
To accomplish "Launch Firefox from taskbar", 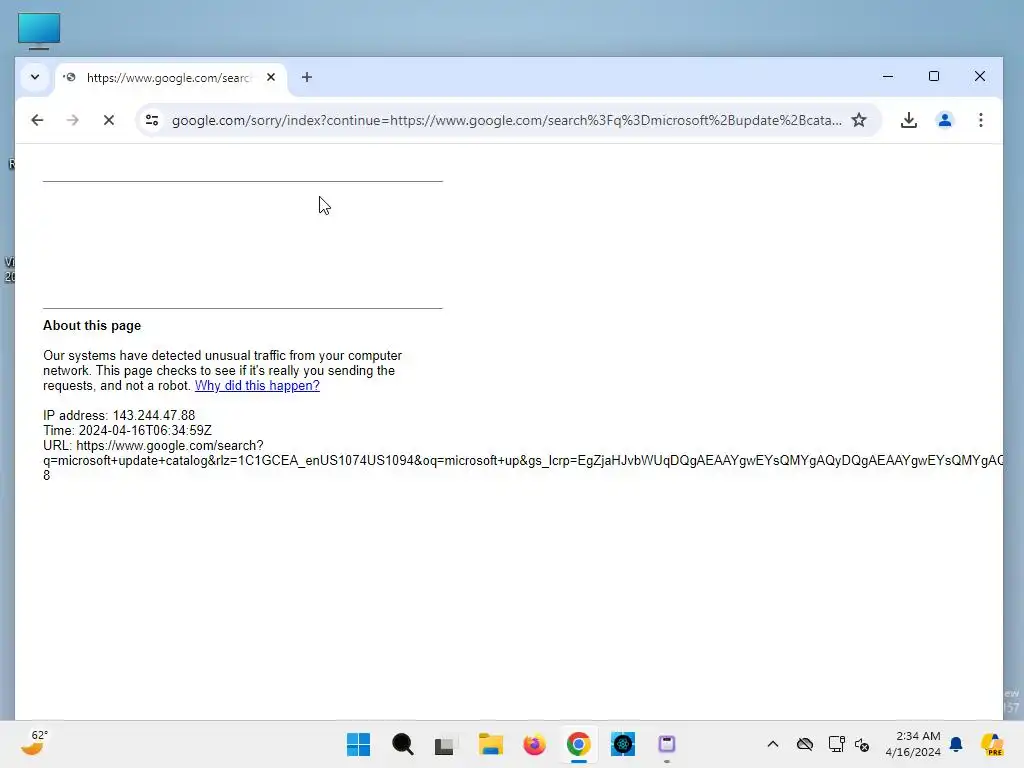I will [x=534, y=744].
